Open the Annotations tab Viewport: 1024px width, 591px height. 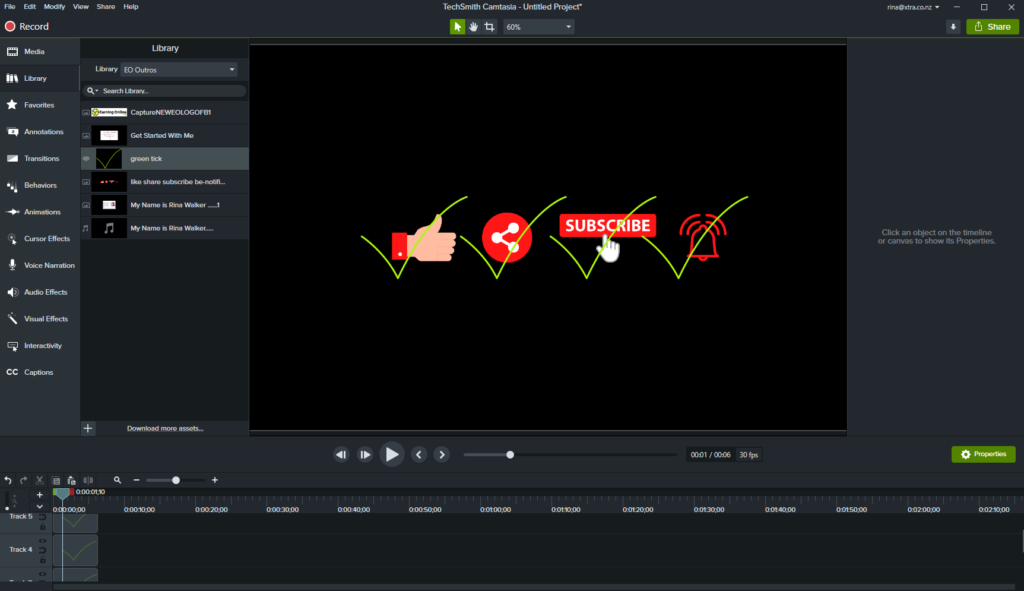(39, 132)
